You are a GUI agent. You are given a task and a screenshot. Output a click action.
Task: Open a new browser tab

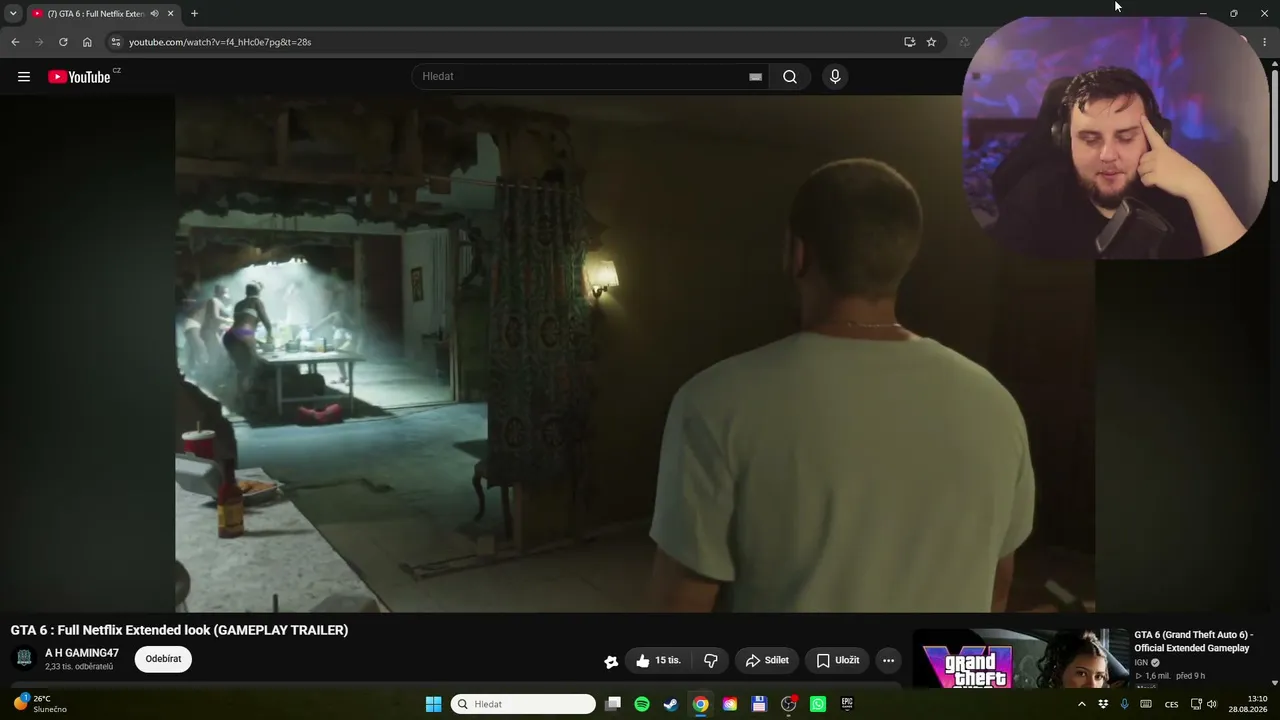[194, 14]
